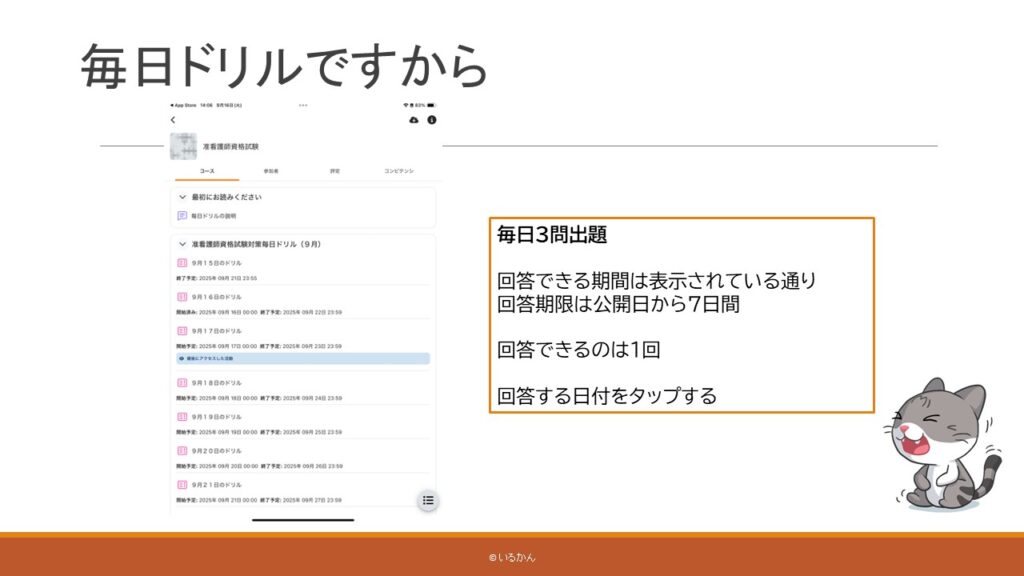Screen dimensions: 1024x576
Task: Tap the cloud download icon
Action: coord(414,120)
